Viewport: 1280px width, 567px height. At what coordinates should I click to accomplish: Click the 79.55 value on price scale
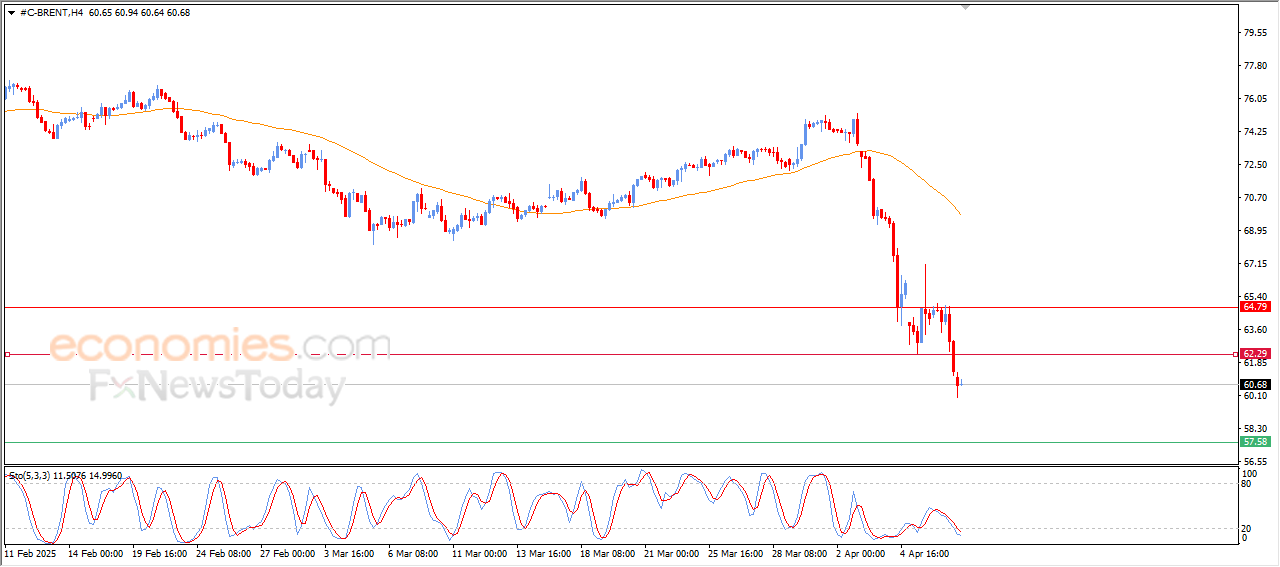[x=1255, y=32]
